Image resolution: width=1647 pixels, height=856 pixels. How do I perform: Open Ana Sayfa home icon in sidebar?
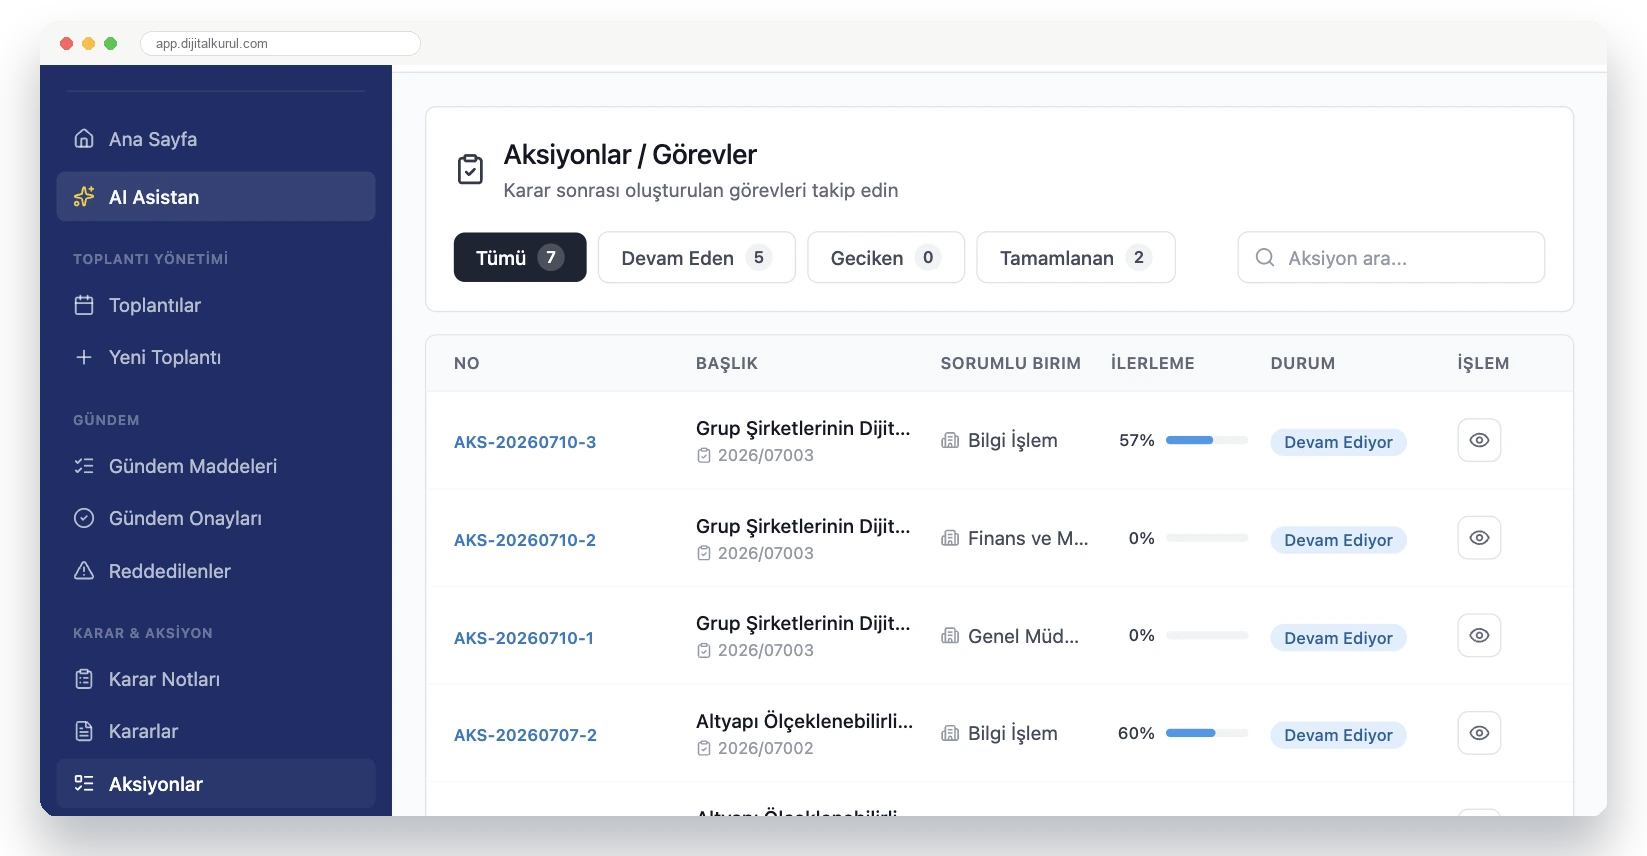[84, 139]
